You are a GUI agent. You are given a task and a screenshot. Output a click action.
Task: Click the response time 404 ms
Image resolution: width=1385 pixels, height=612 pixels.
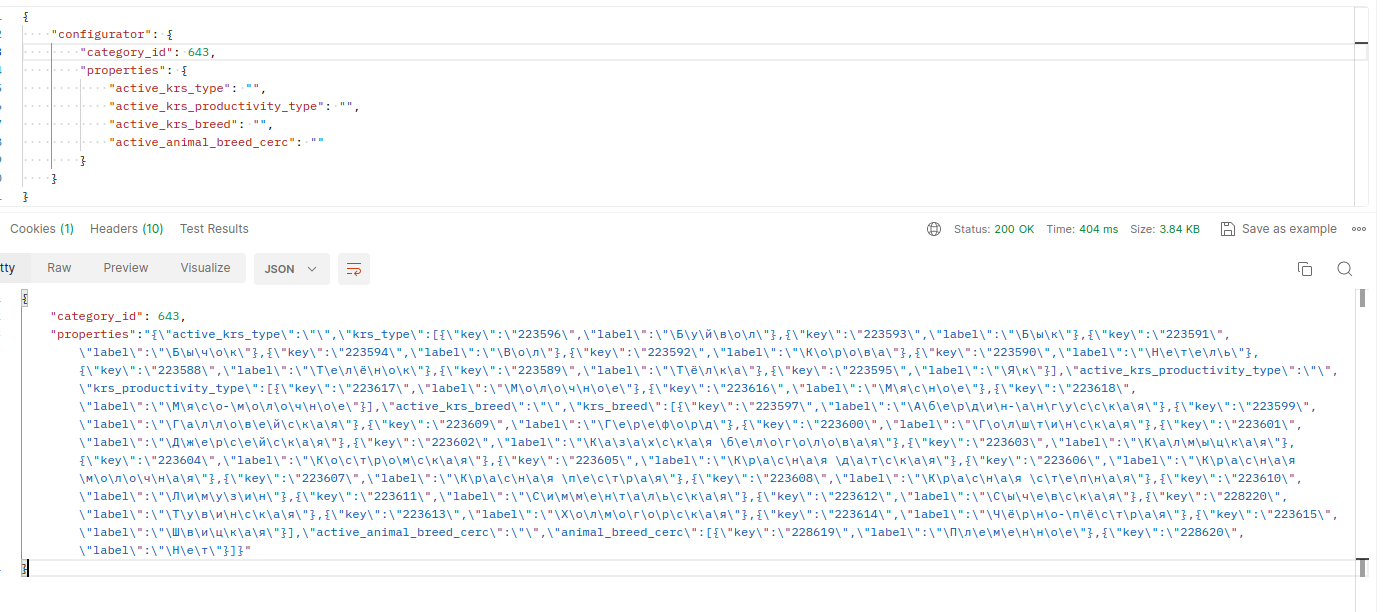pyautogui.click(x=1098, y=229)
